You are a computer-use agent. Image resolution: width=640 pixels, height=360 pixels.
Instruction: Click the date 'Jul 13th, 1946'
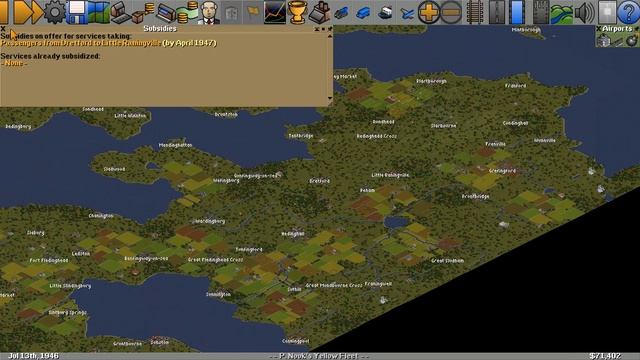[x=33, y=356]
